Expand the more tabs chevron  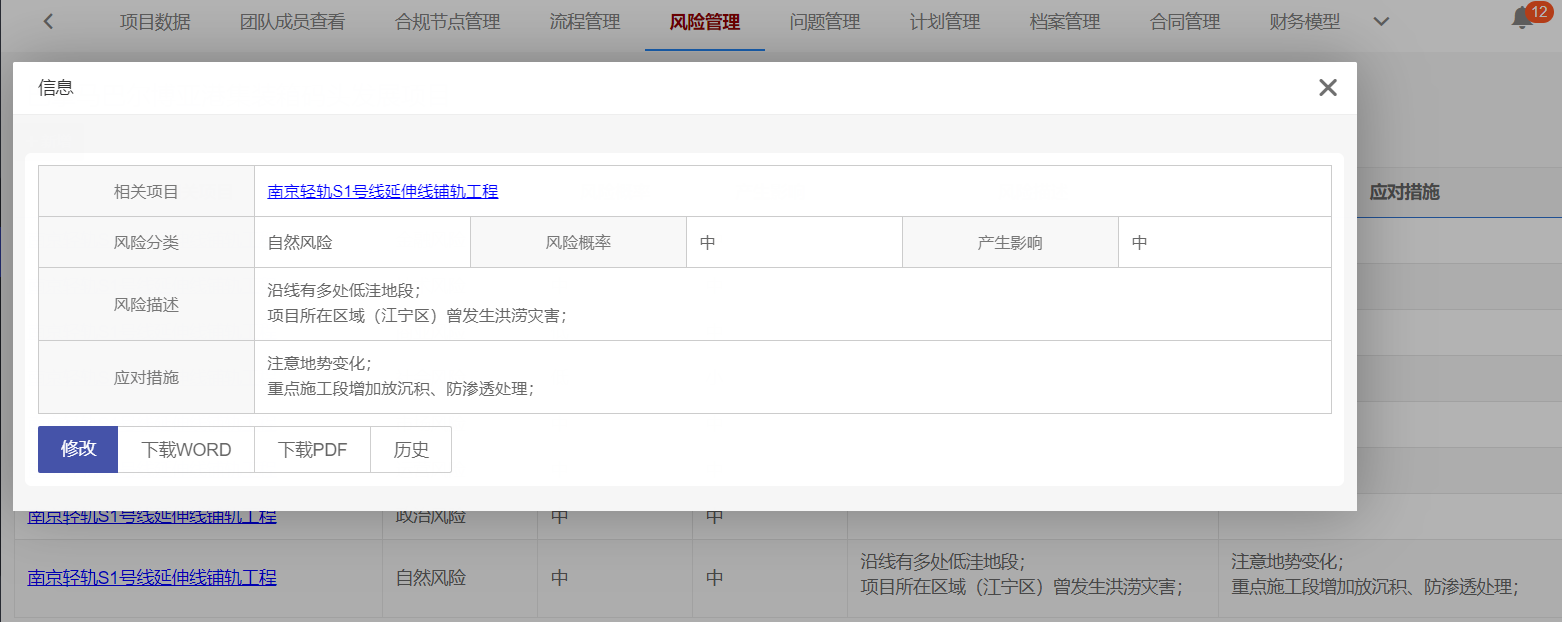pos(1381,22)
